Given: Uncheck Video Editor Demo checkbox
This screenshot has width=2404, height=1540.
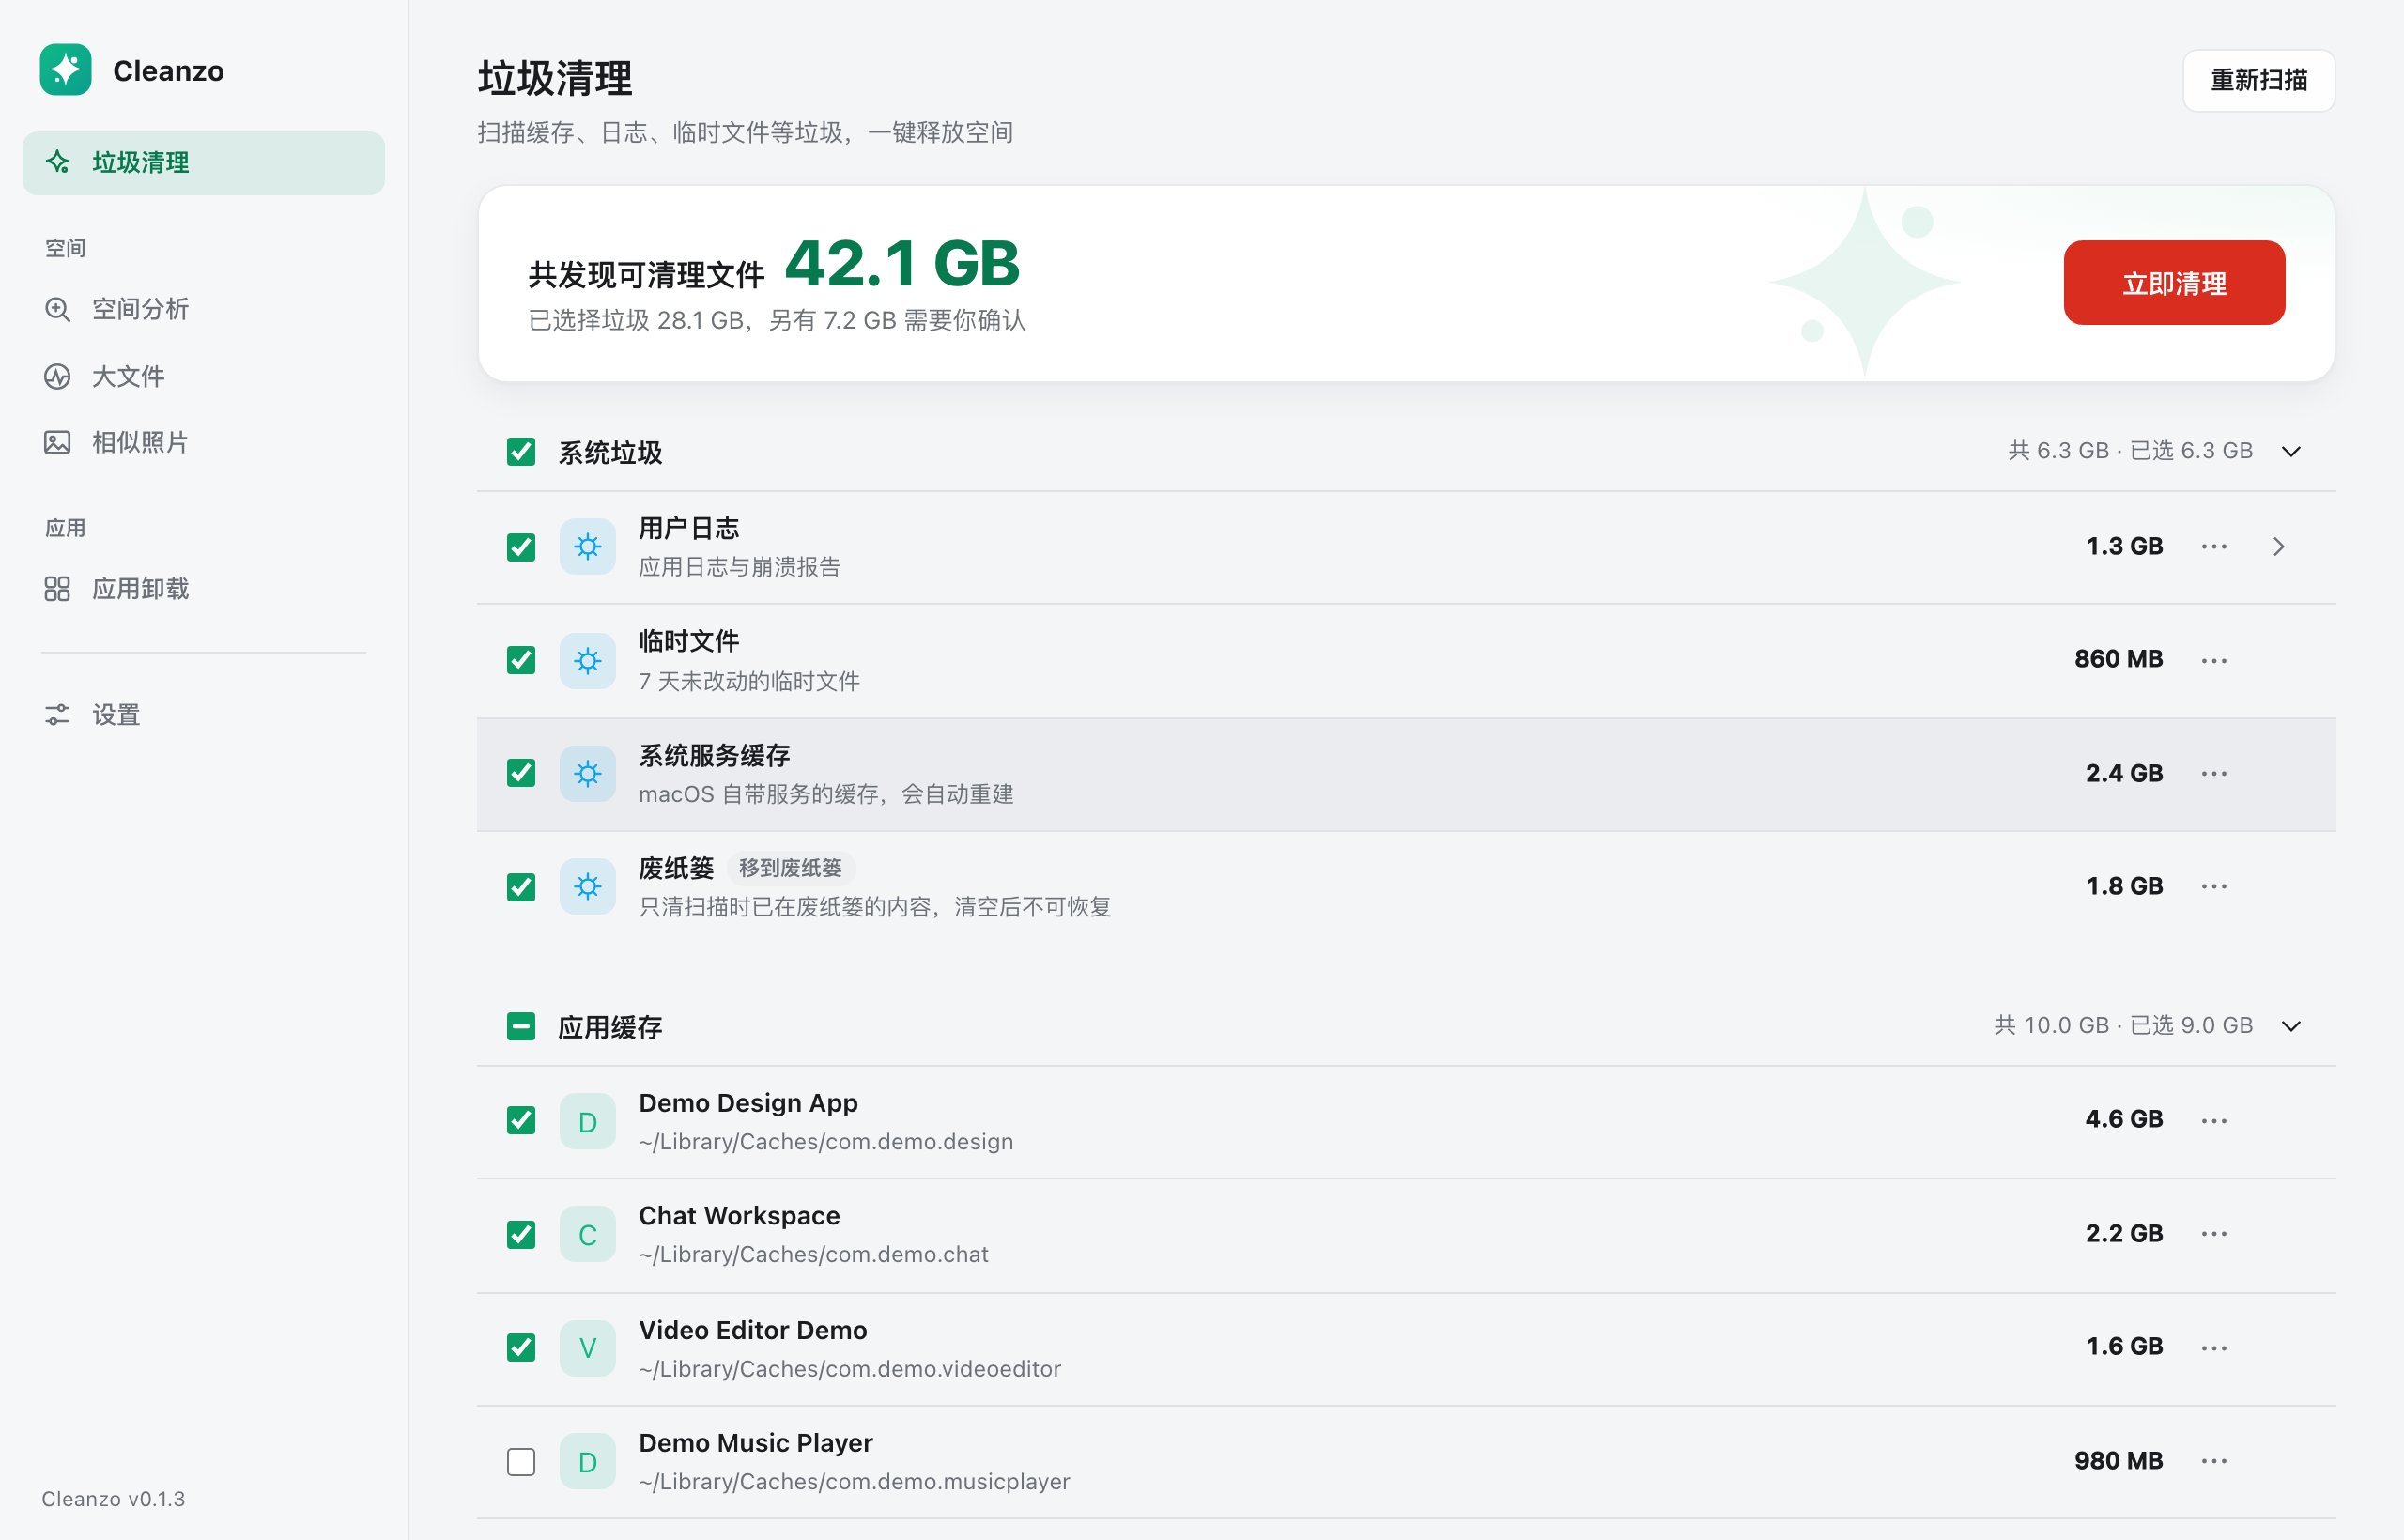Looking at the screenshot, I should pos(521,1348).
